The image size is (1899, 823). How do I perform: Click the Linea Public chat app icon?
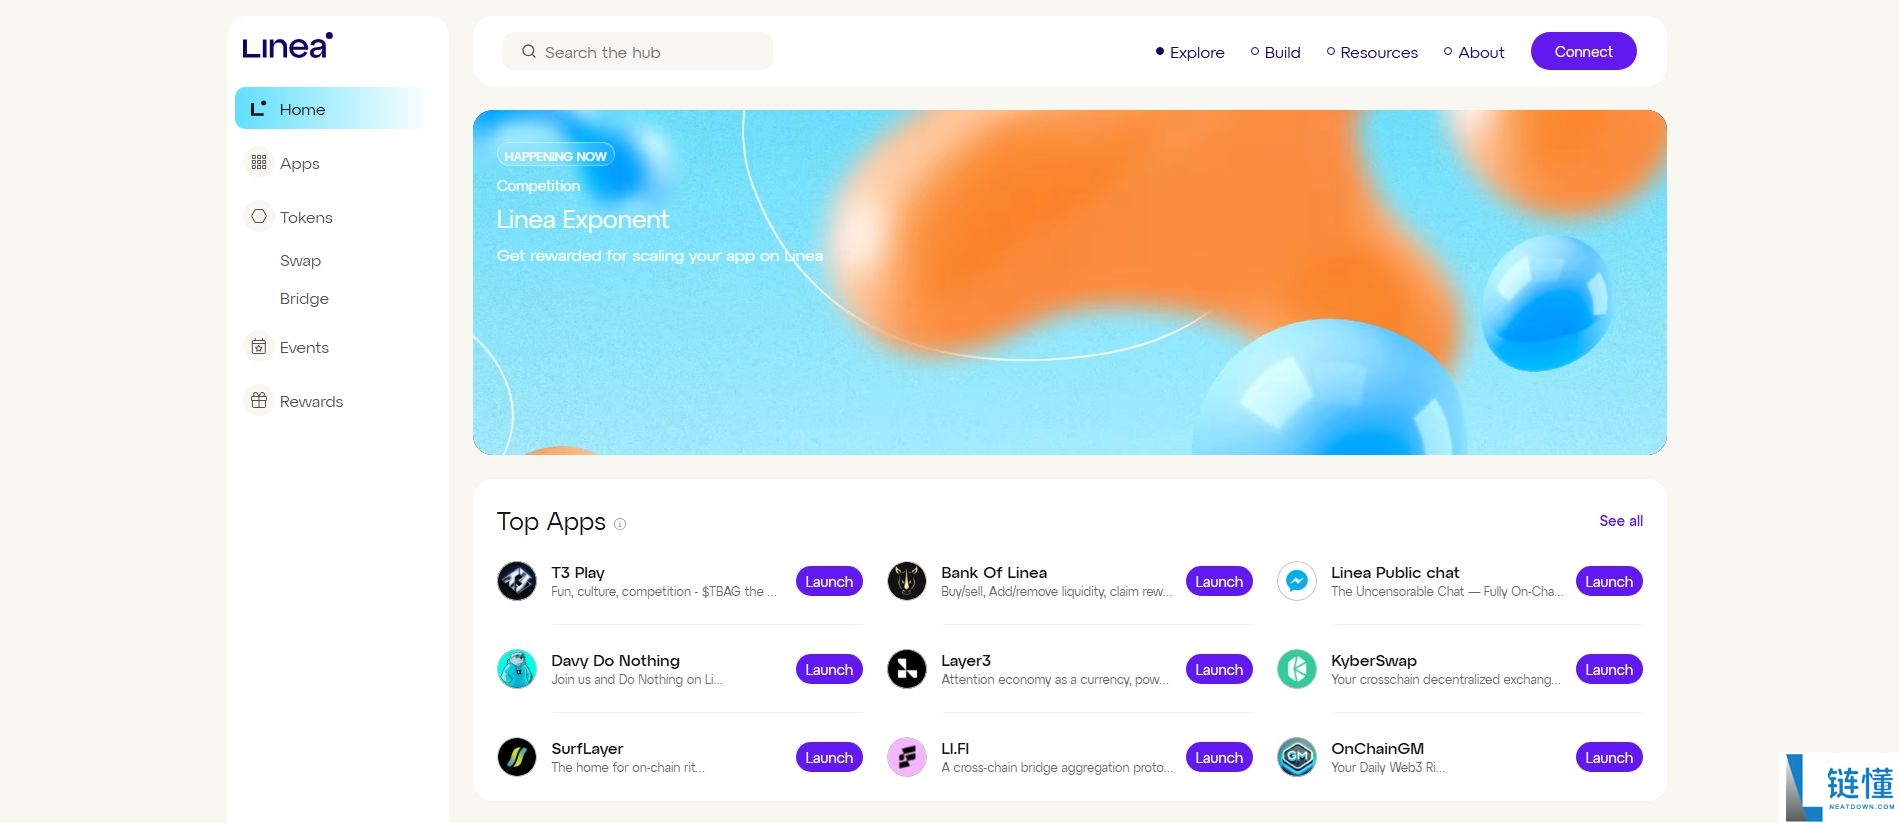click(1297, 581)
